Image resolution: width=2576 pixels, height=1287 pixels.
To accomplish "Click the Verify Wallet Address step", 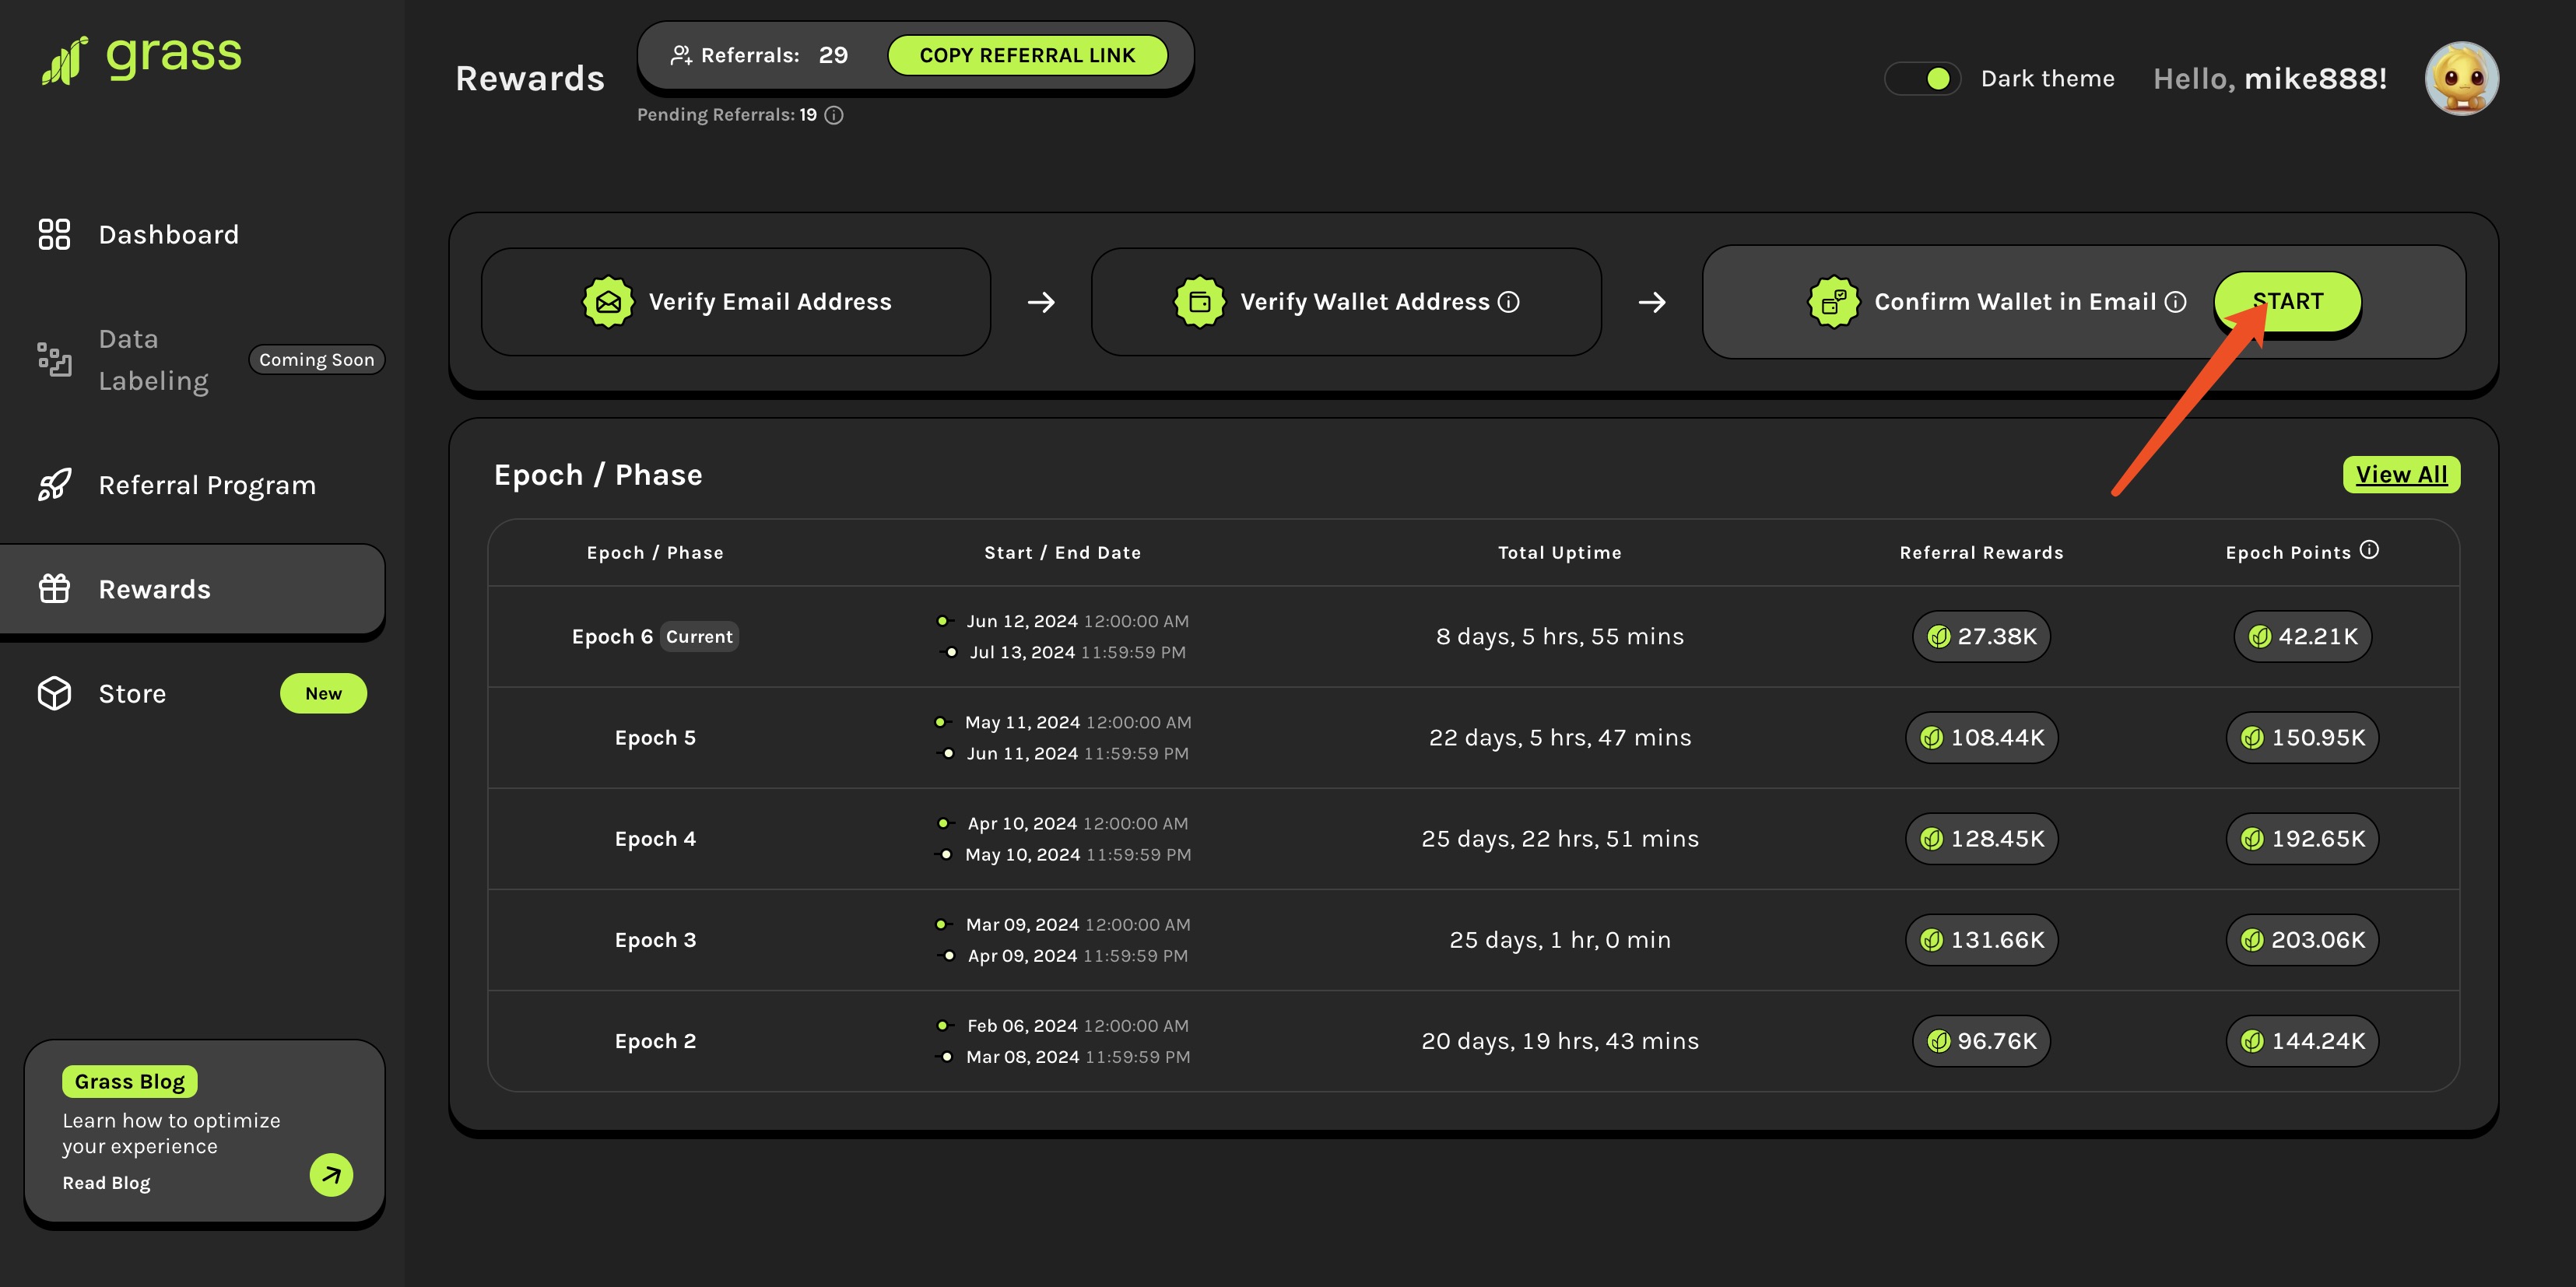I will click(x=1346, y=302).
